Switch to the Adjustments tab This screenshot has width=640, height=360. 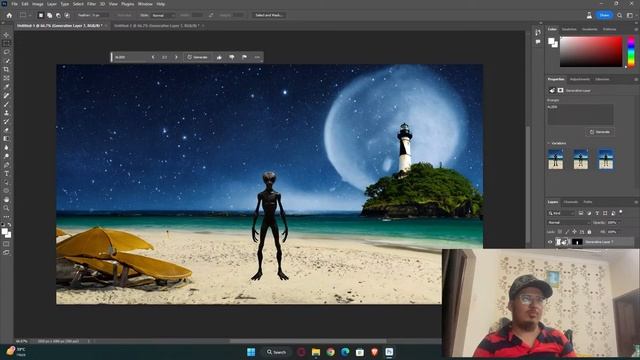(580, 79)
